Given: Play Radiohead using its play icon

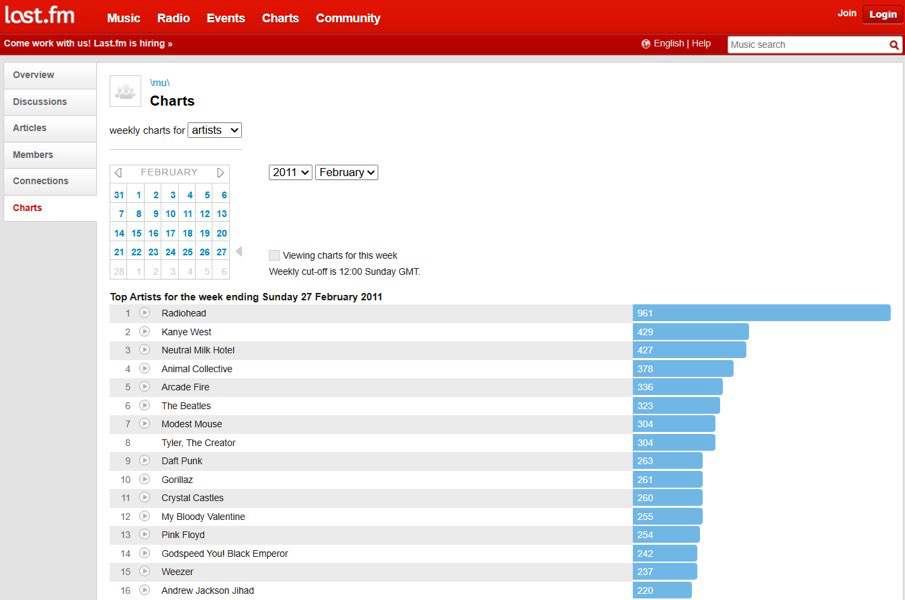Looking at the screenshot, I should pyautogui.click(x=144, y=313).
